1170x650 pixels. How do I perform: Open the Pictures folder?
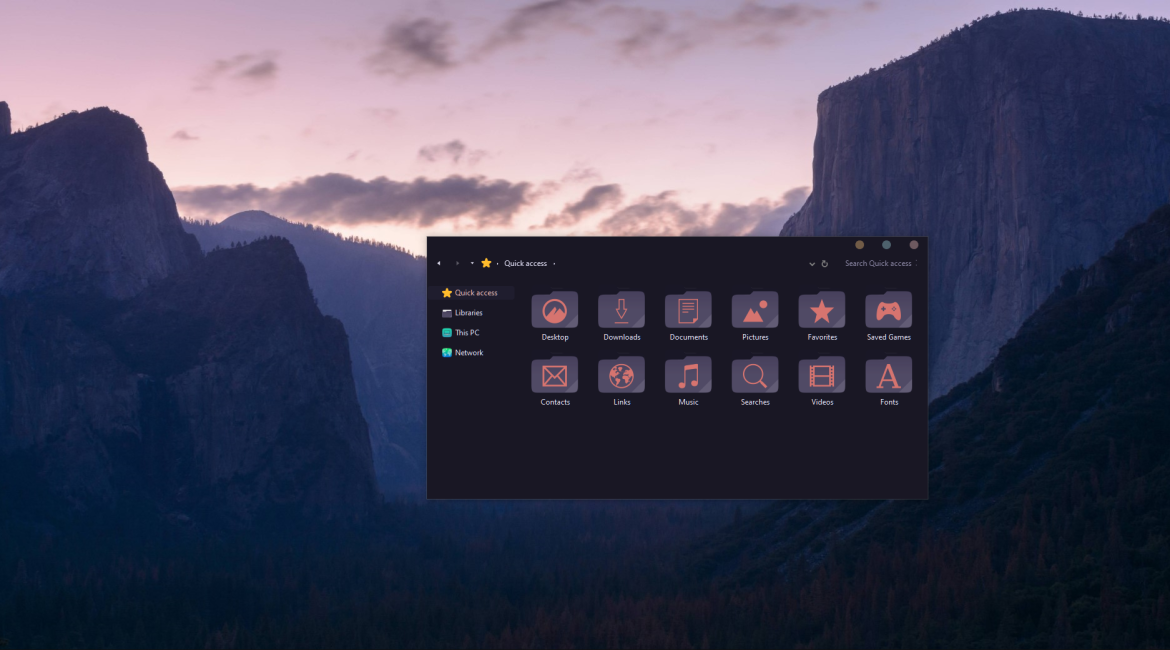tap(755, 311)
